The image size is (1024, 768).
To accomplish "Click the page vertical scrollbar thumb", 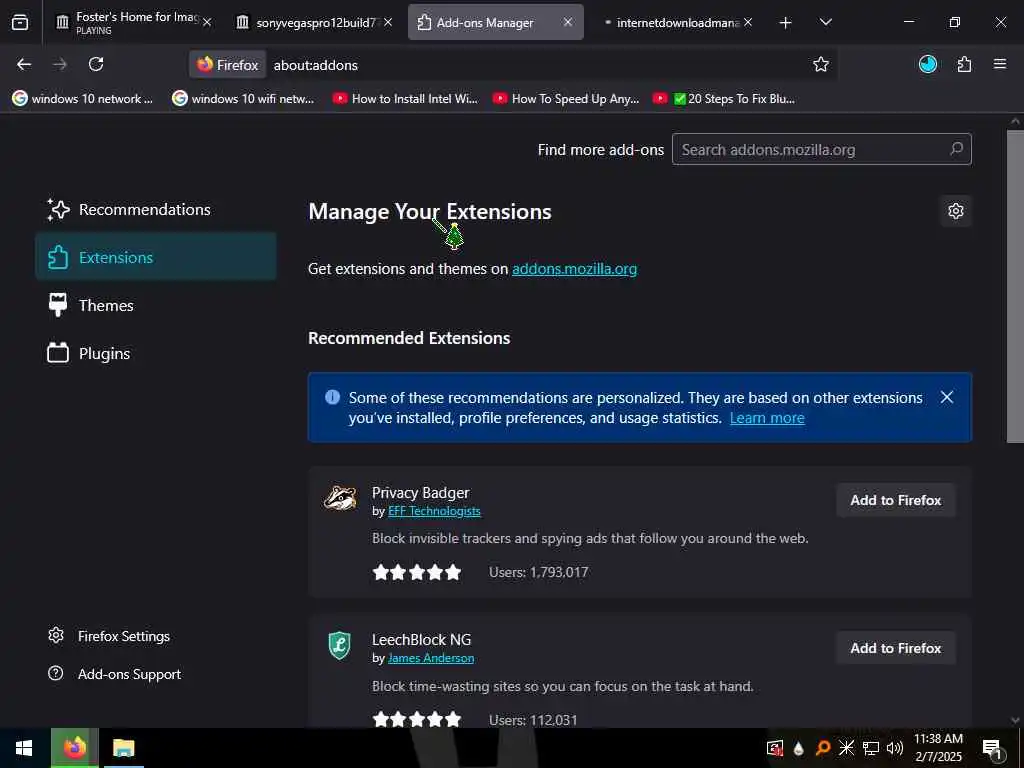I will tap(1015, 286).
